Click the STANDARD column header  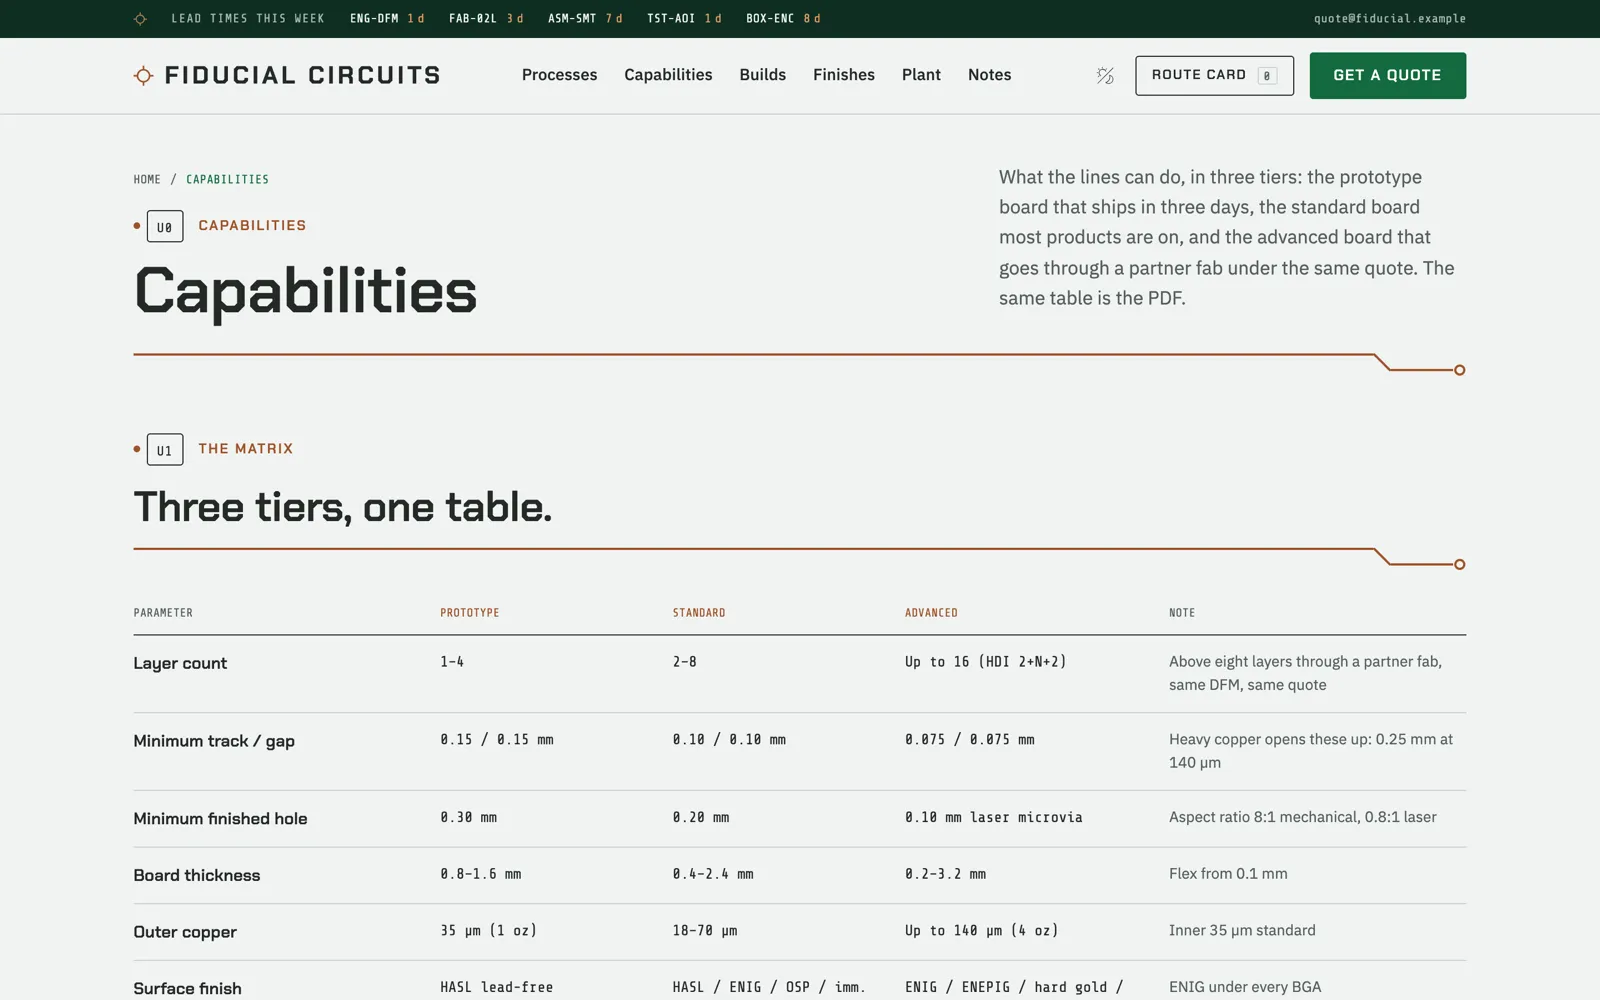pos(699,613)
